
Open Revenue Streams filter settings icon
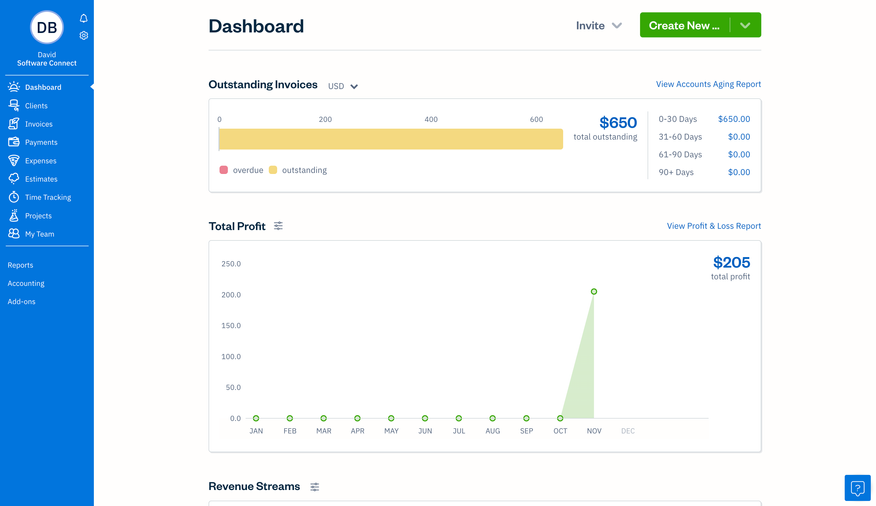tap(314, 487)
